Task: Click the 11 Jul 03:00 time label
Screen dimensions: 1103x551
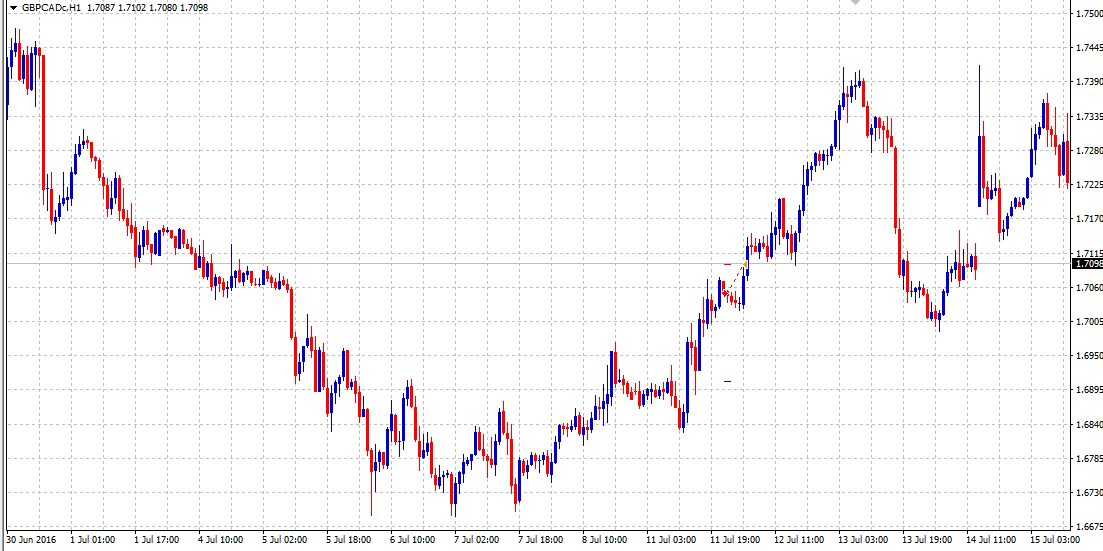Action: (x=672, y=540)
